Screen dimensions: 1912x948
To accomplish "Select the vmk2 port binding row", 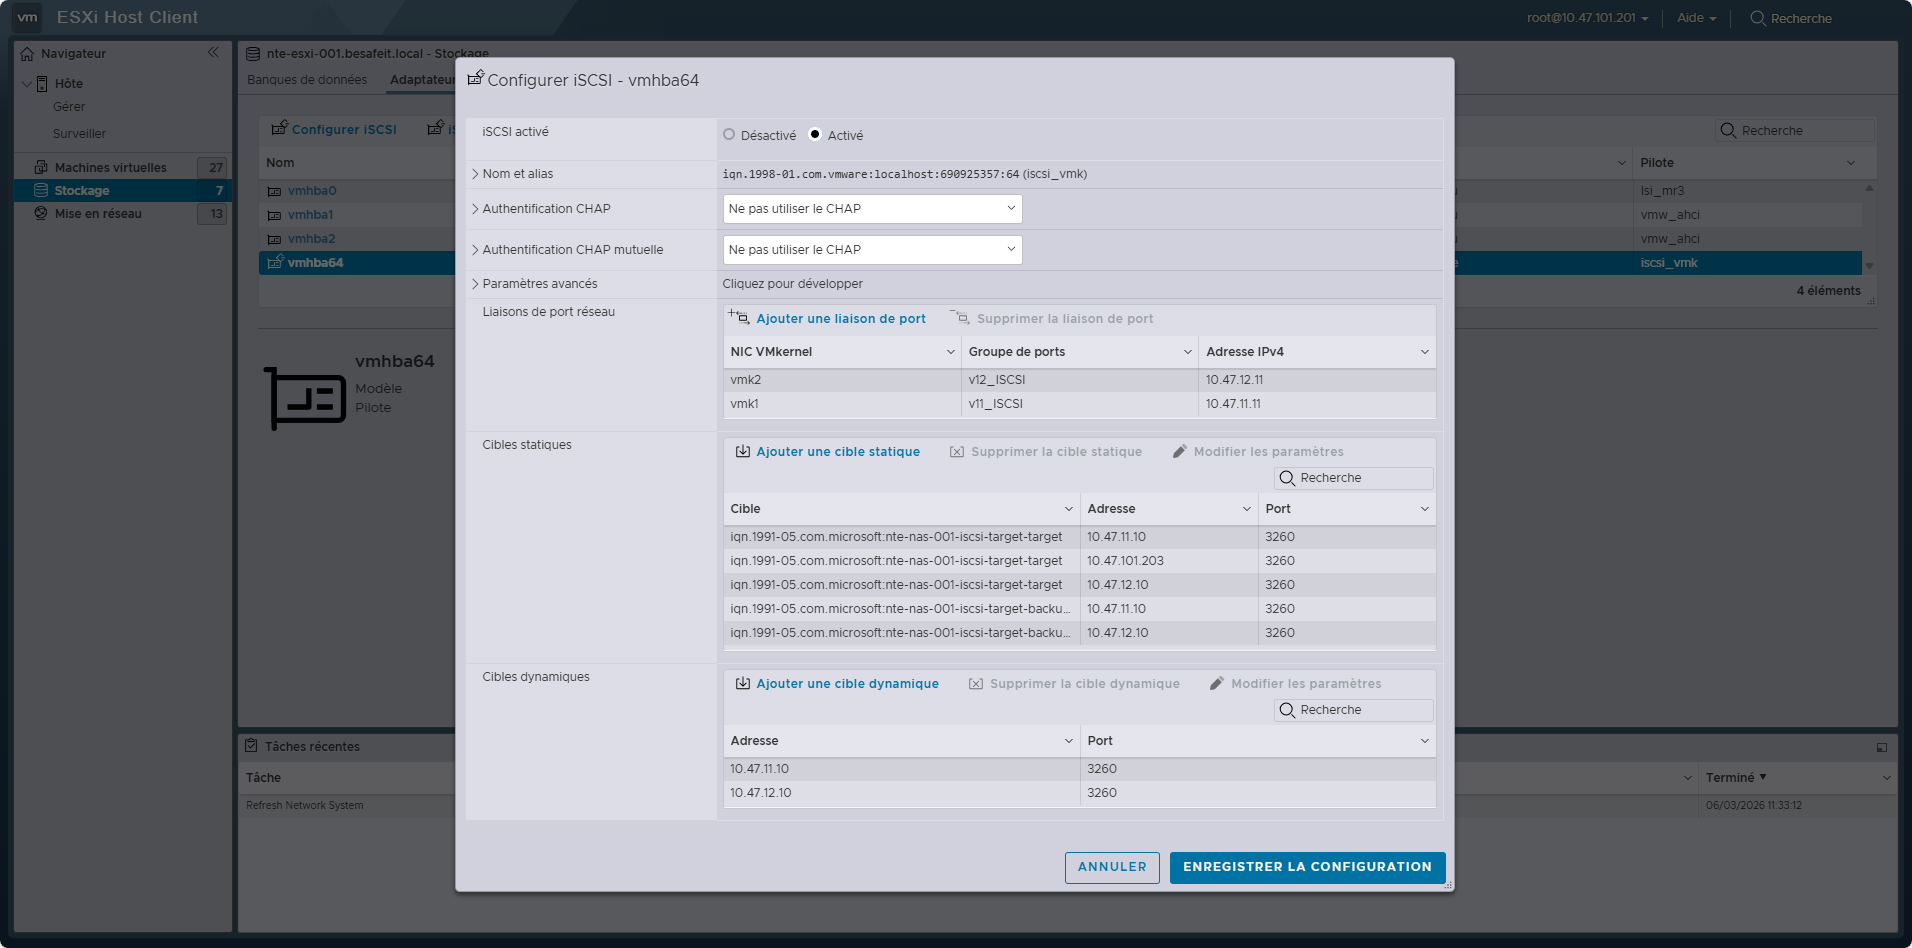I will click(1080, 380).
